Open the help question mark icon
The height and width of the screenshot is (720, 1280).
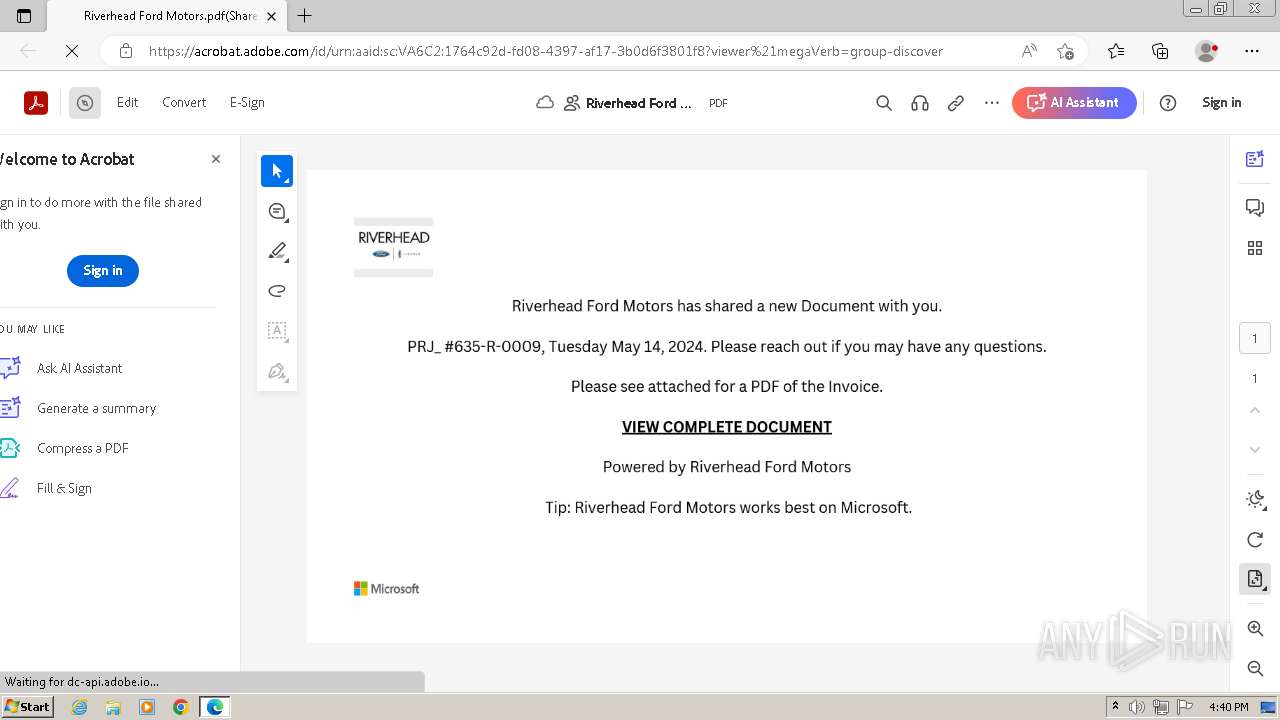coord(1168,103)
